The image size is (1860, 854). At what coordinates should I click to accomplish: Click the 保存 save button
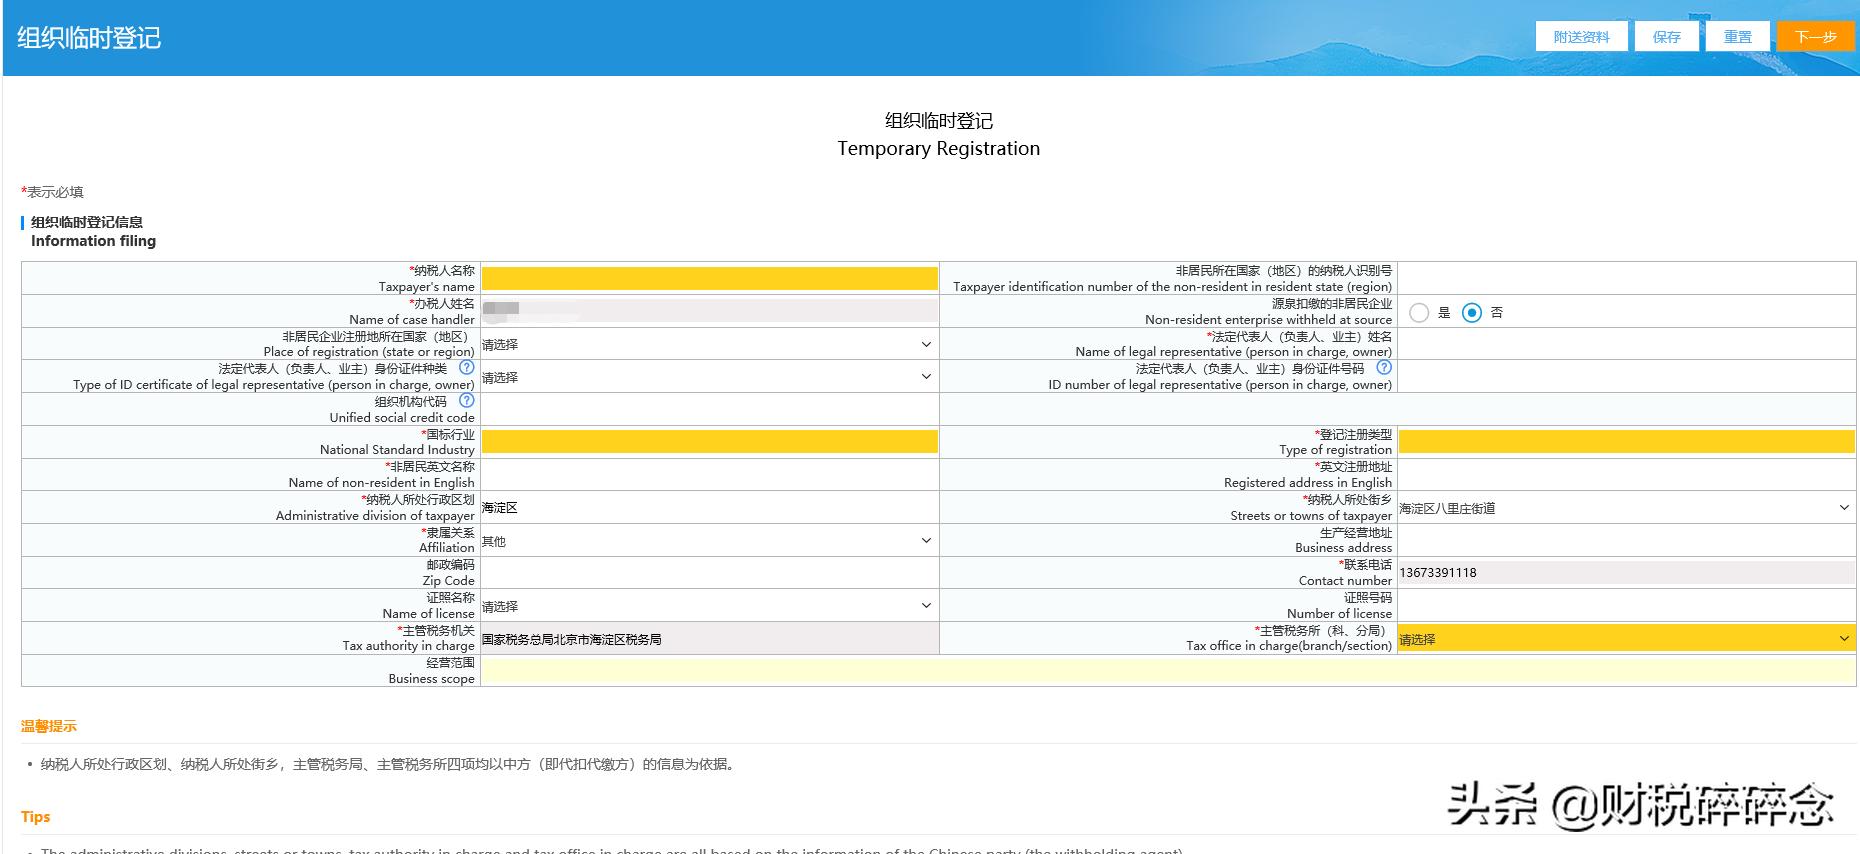1666,37
